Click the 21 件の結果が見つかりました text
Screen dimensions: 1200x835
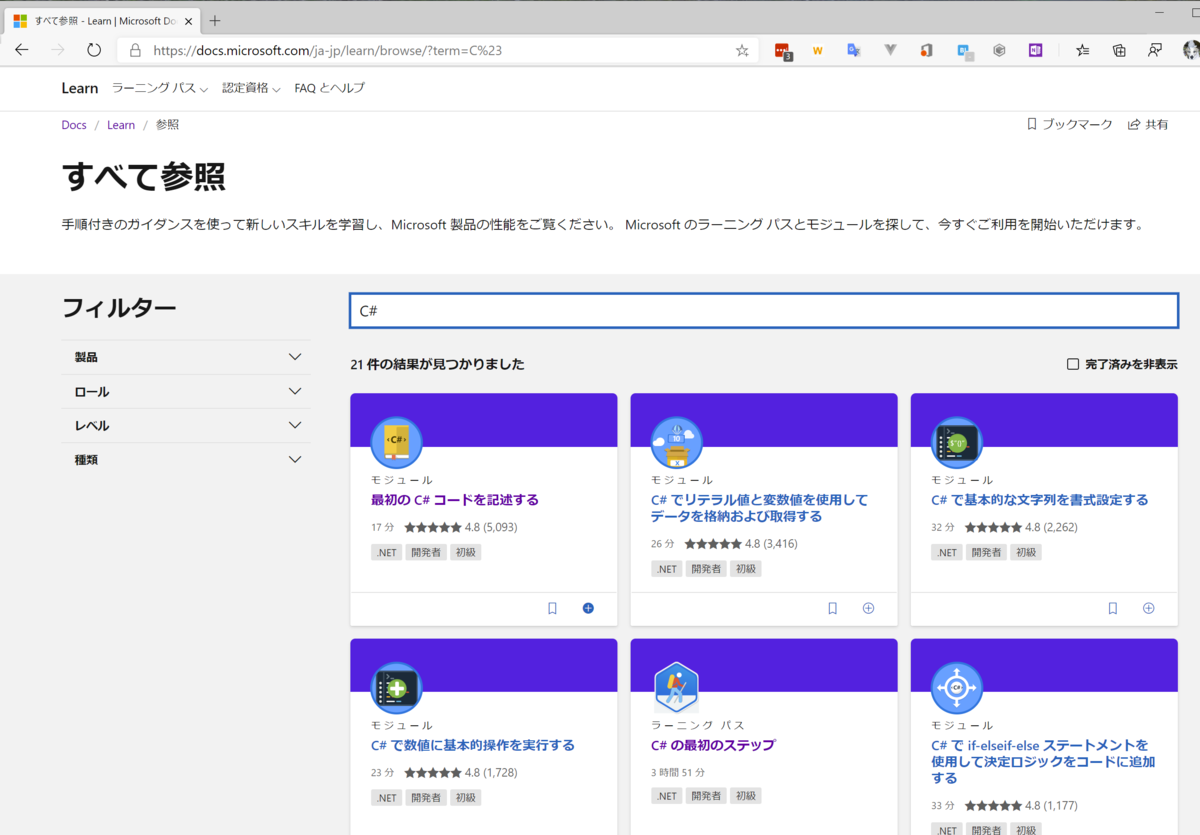click(437, 364)
